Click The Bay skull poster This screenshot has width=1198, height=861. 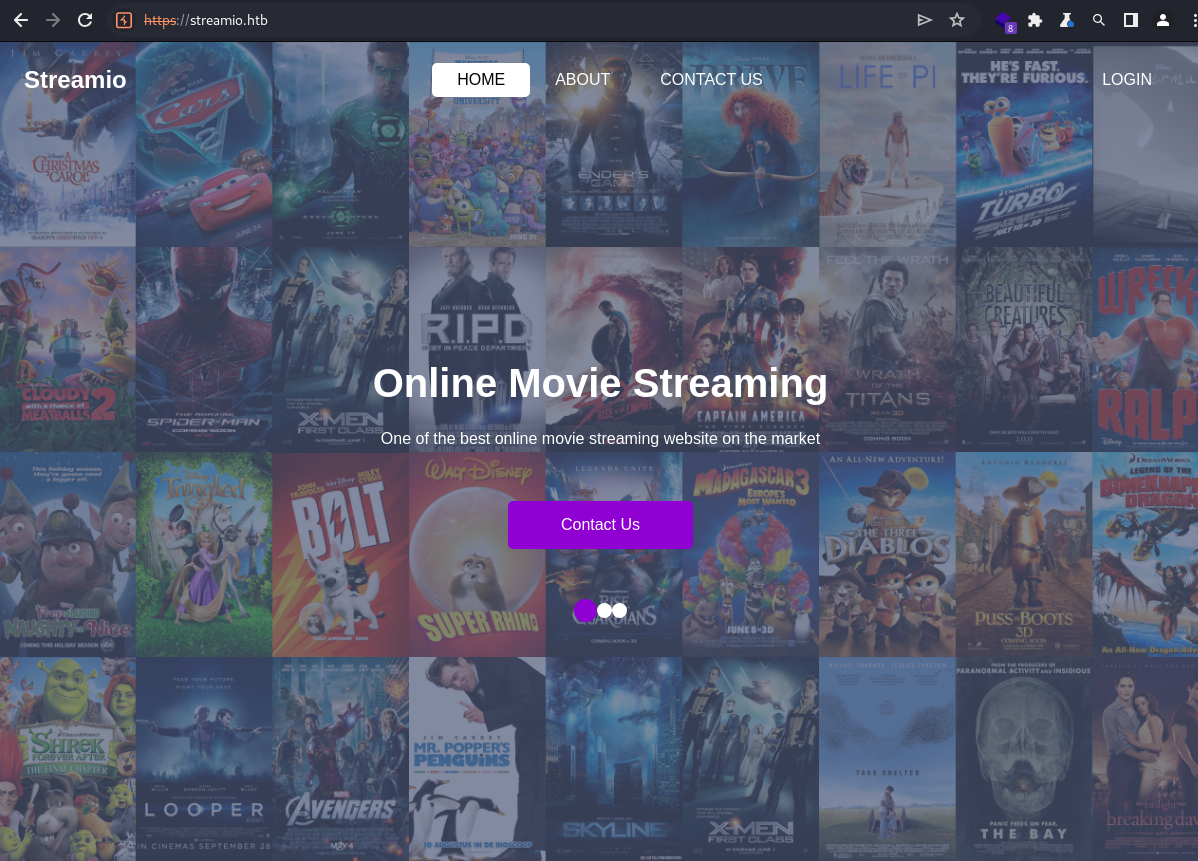coord(1024,759)
